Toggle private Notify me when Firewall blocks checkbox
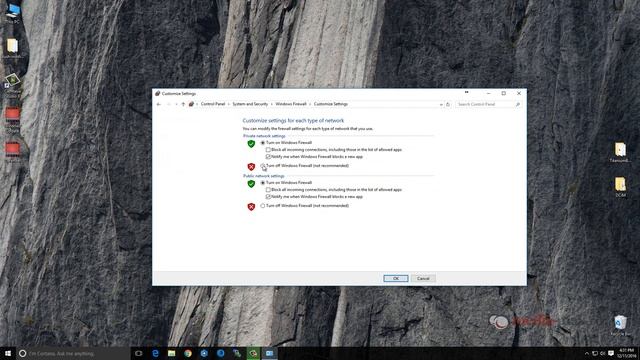The width and height of the screenshot is (640, 360). click(268, 157)
